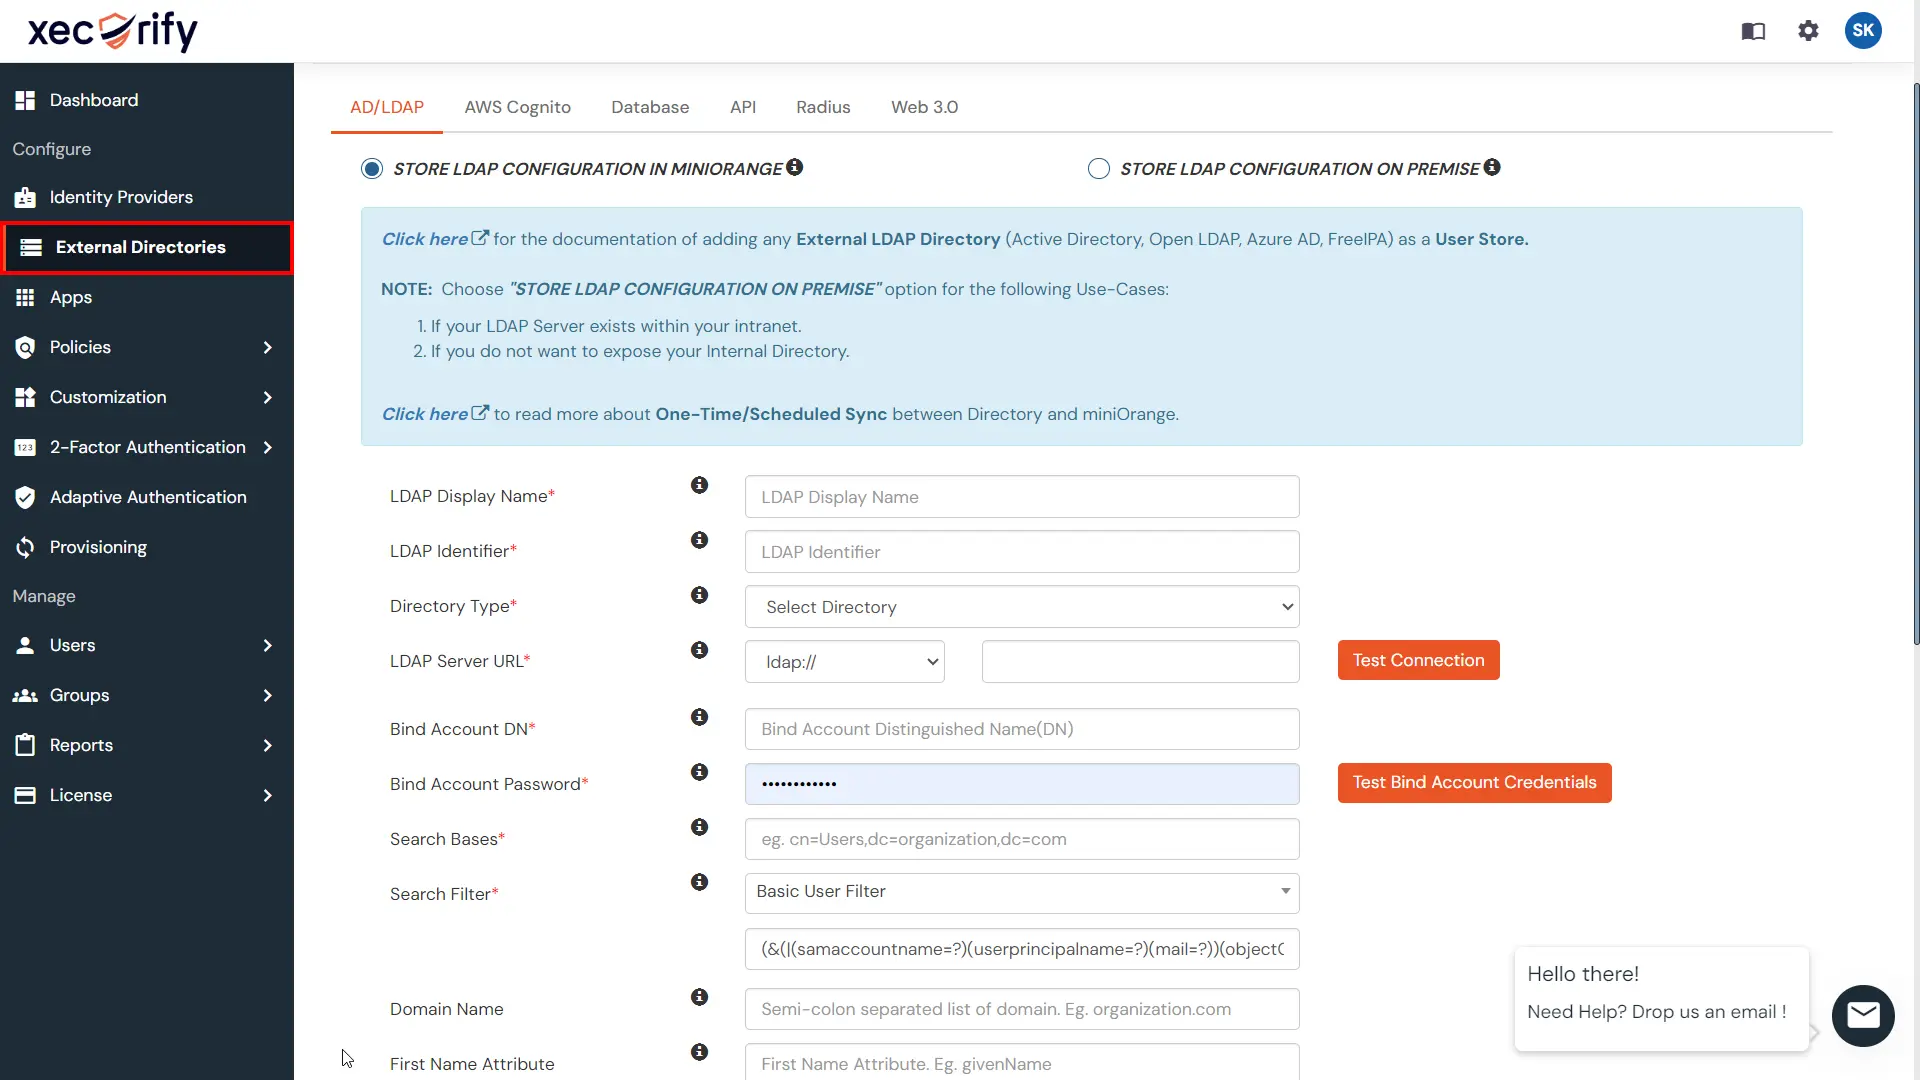Open the Dashboard from the sidebar
Viewport: 1920px width, 1080px height.
(x=93, y=99)
